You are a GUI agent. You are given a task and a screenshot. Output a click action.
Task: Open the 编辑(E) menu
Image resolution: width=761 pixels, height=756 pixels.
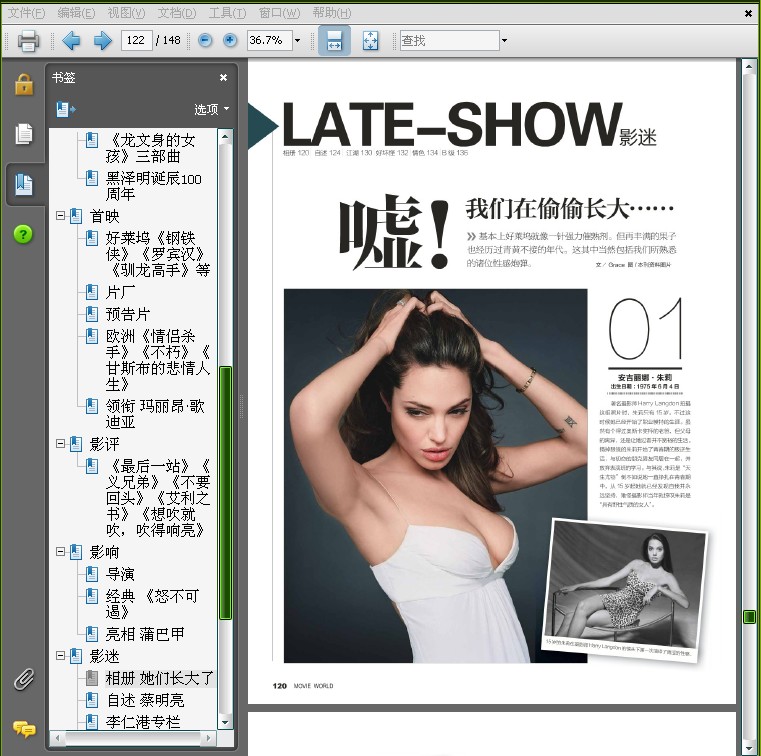76,13
